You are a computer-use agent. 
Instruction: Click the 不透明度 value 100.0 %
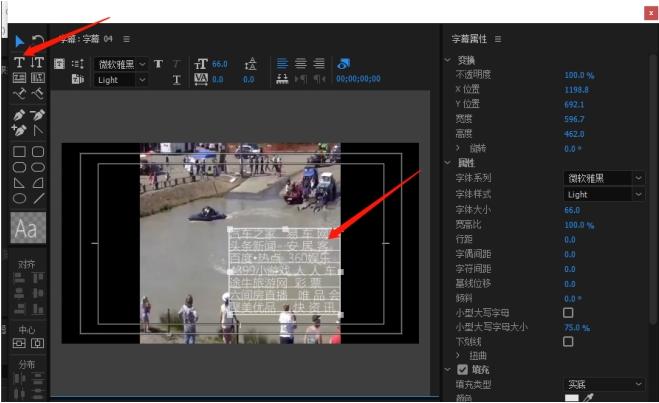(579, 75)
